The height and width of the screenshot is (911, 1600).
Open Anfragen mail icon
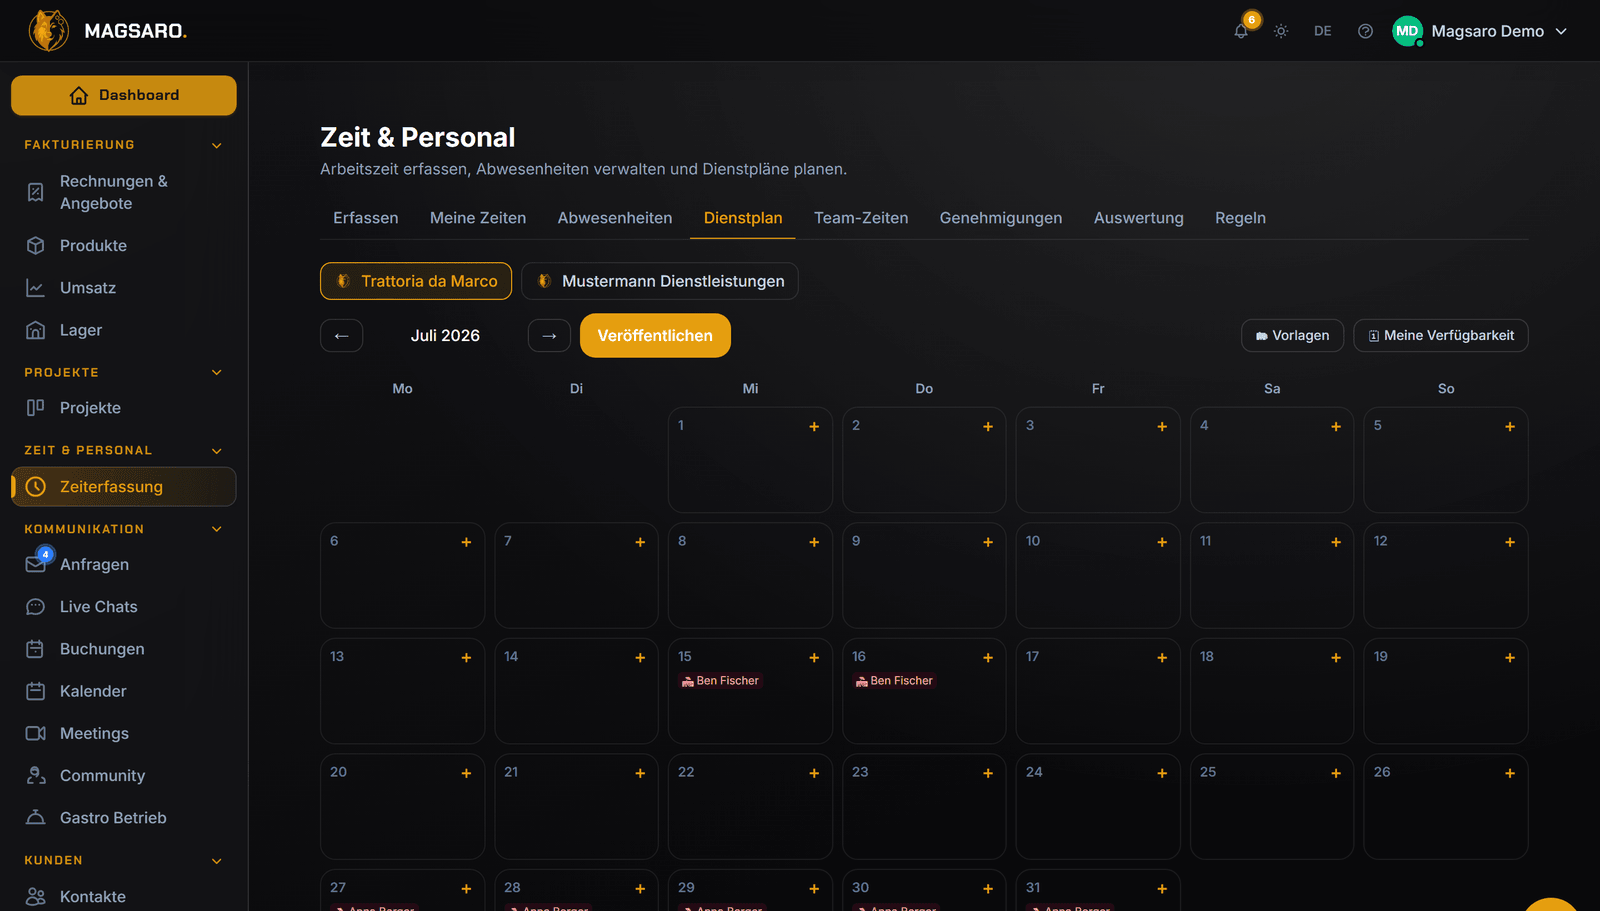(x=35, y=564)
